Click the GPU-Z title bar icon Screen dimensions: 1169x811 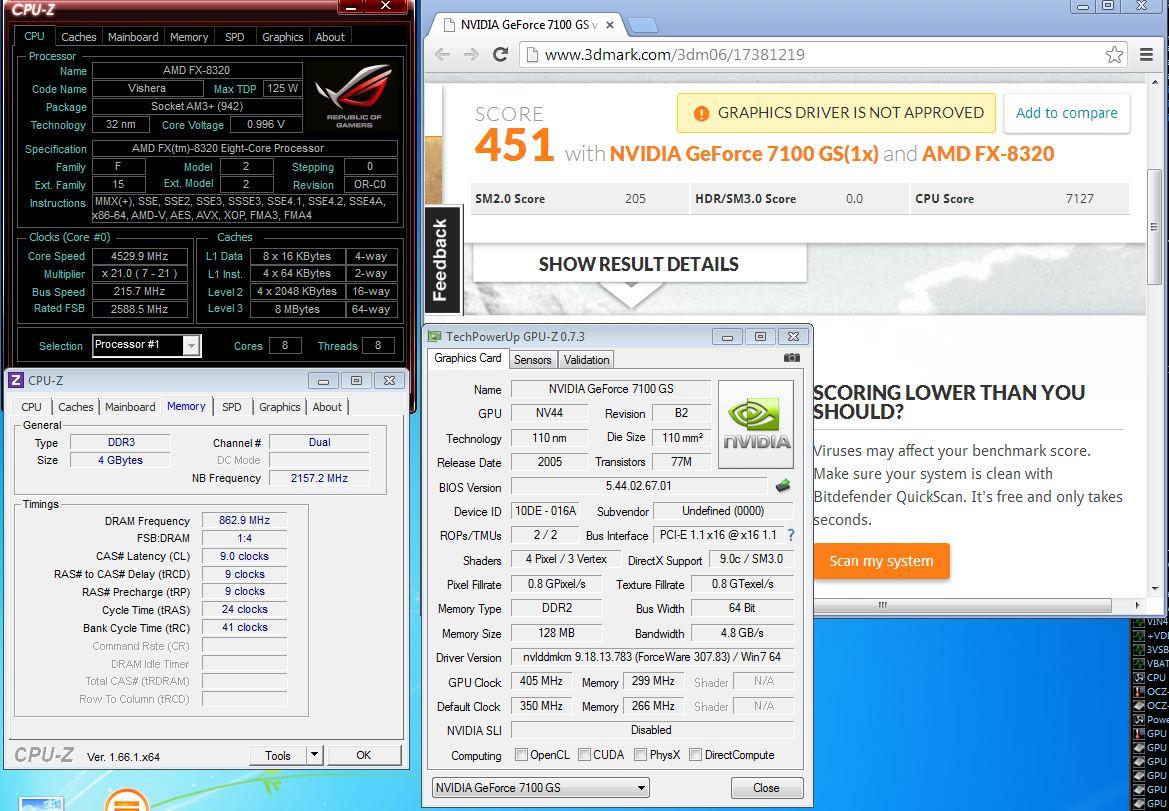[435, 336]
